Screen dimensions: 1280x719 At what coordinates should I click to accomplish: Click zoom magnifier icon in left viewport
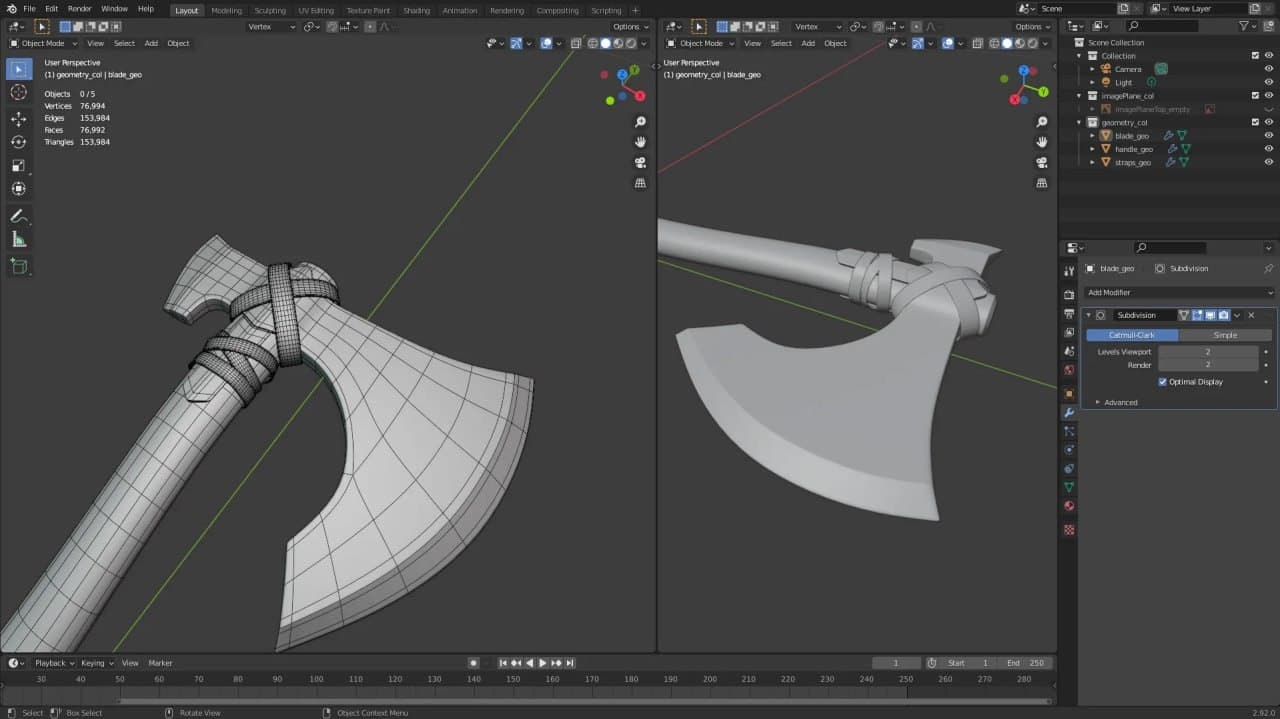[x=640, y=122]
